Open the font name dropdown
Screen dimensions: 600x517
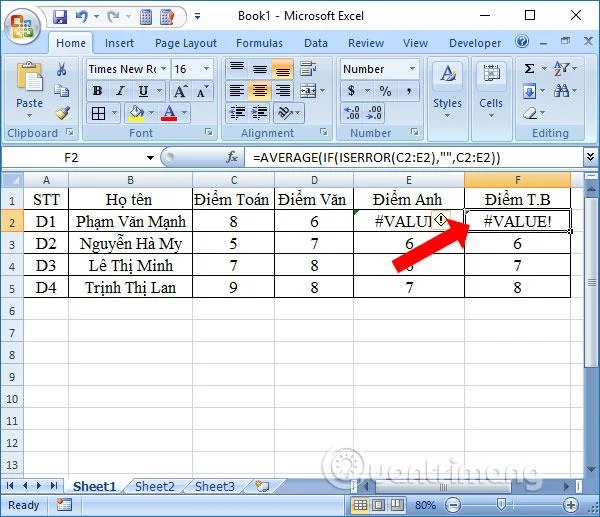163,68
